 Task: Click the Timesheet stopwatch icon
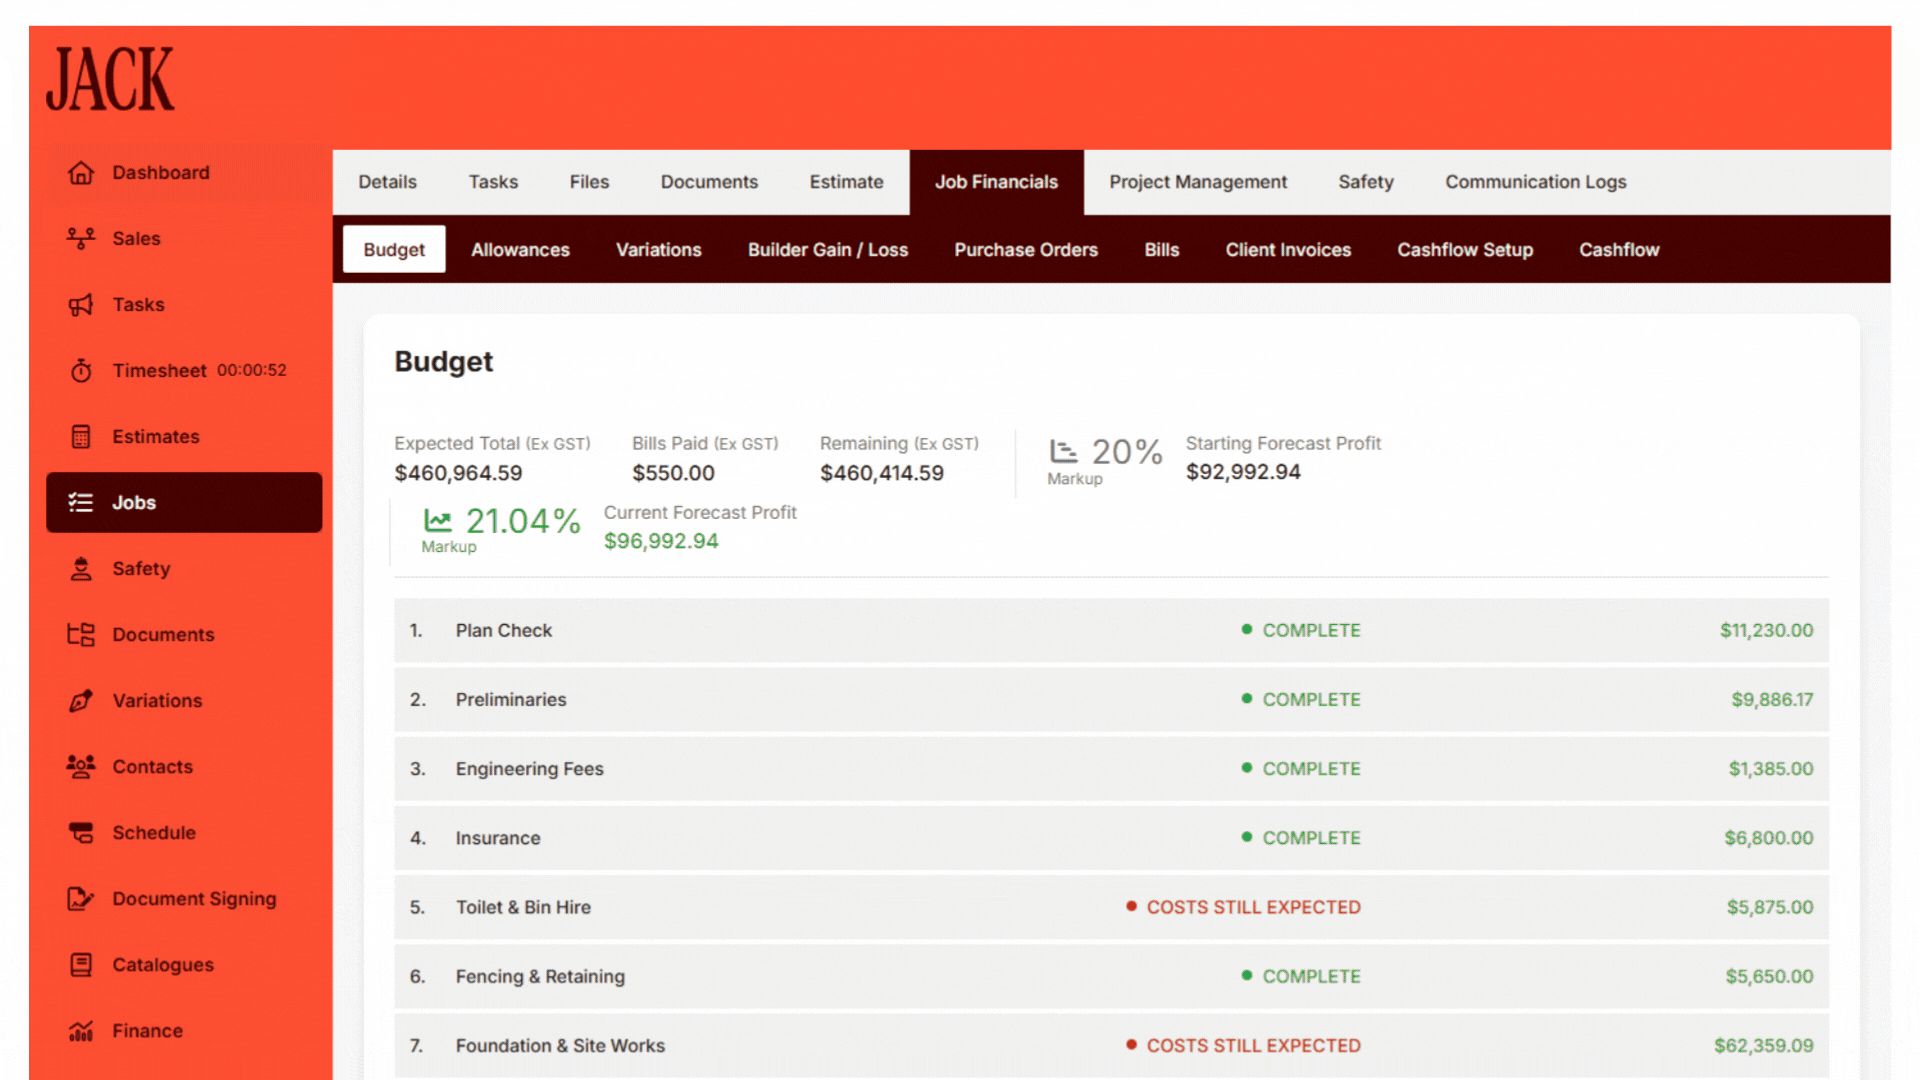81,371
